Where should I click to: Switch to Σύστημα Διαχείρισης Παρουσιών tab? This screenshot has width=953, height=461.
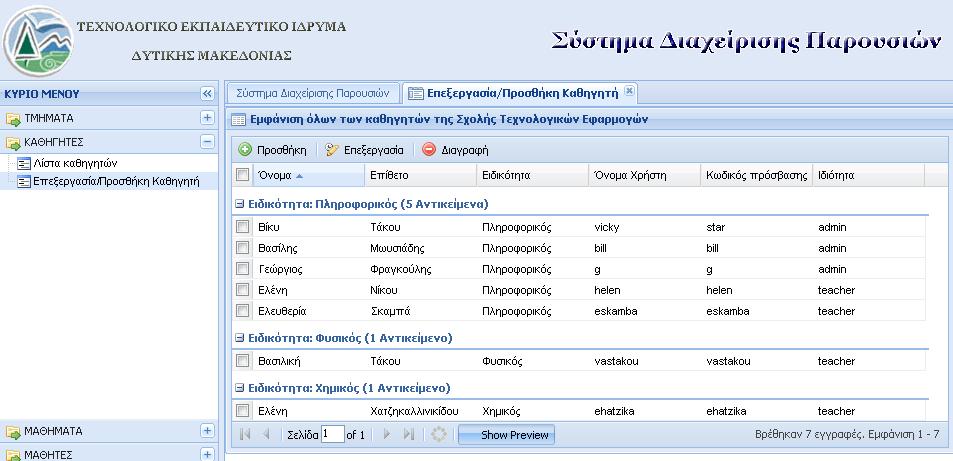[x=312, y=93]
